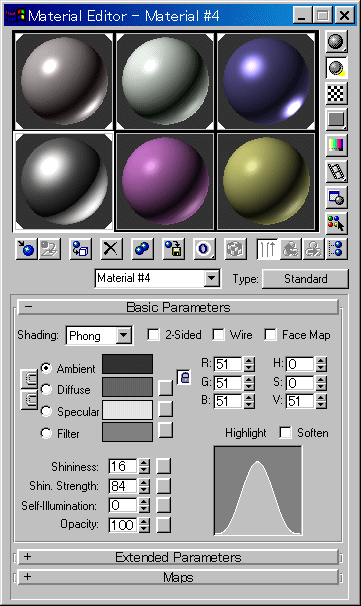Click the Filter map slot button

[165, 430]
